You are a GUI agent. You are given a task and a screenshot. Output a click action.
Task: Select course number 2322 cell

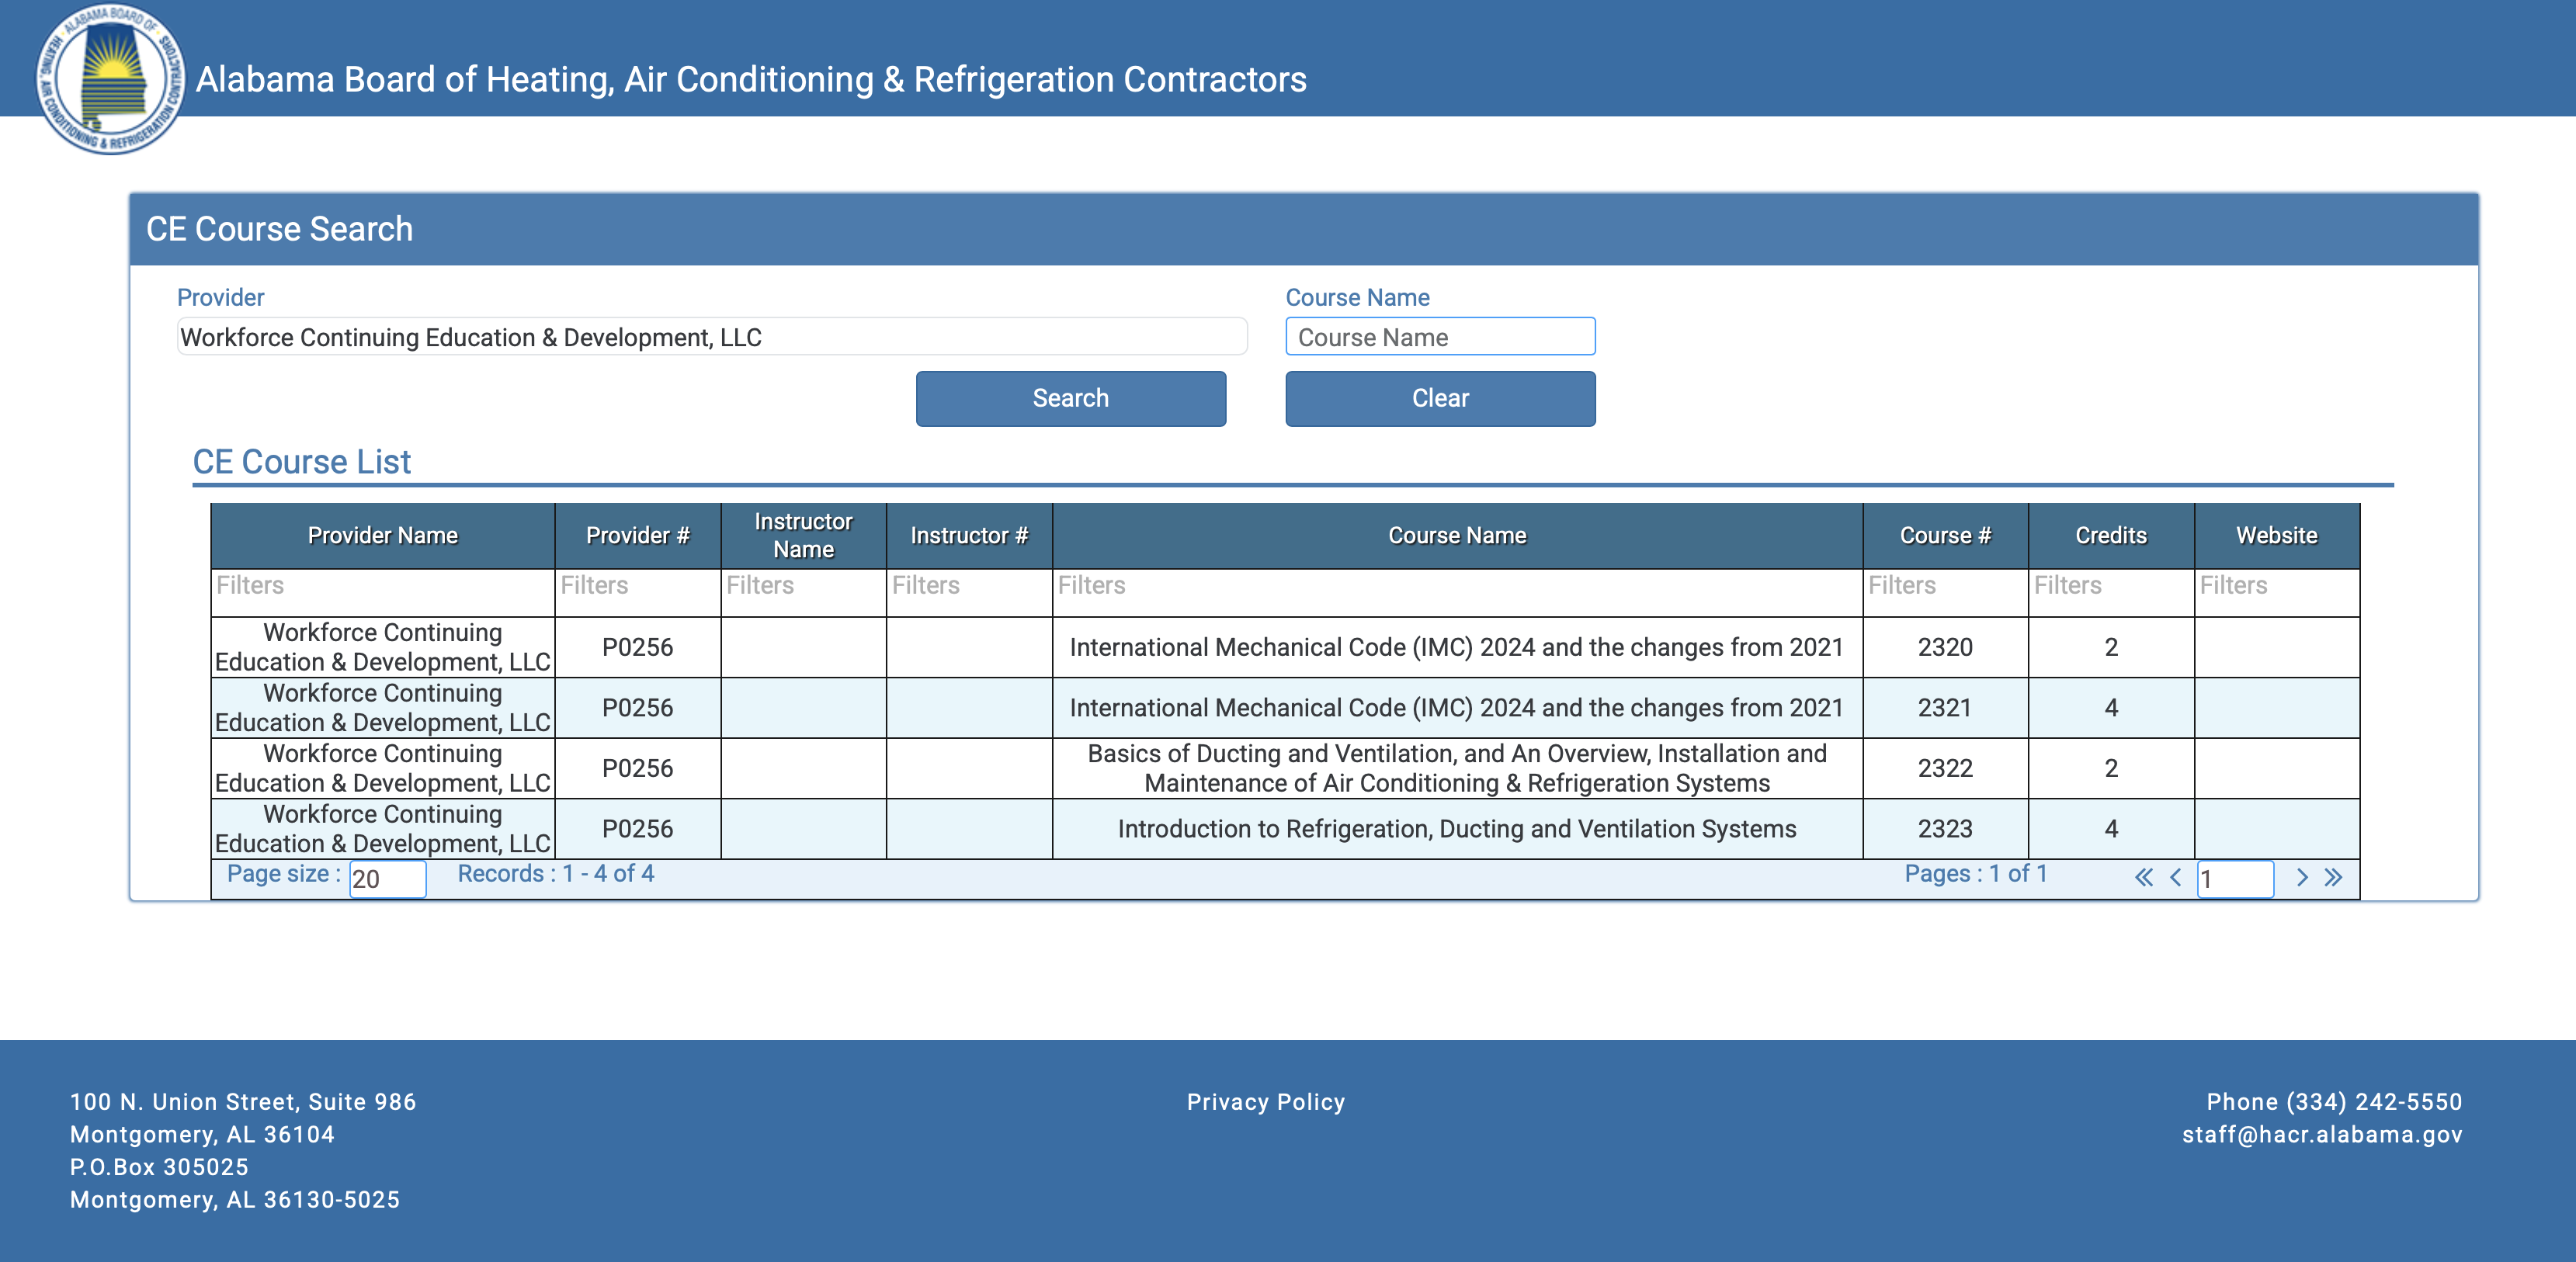click(1945, 769)
